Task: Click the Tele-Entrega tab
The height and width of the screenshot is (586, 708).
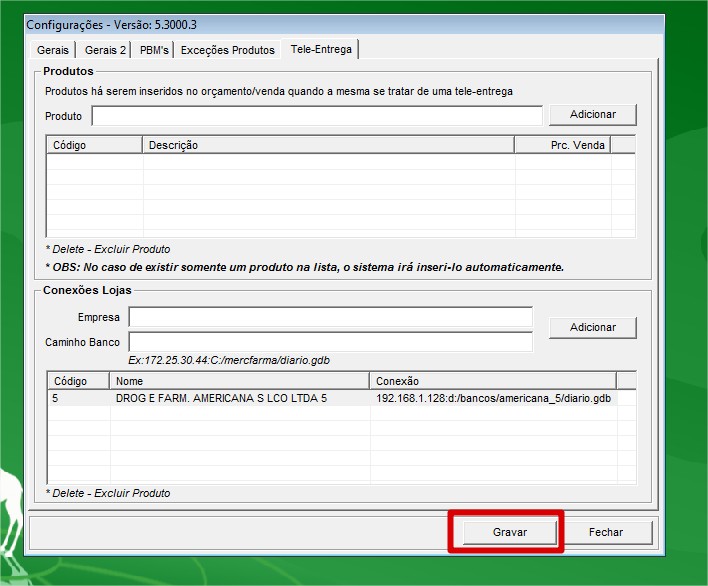Action: 319,49
